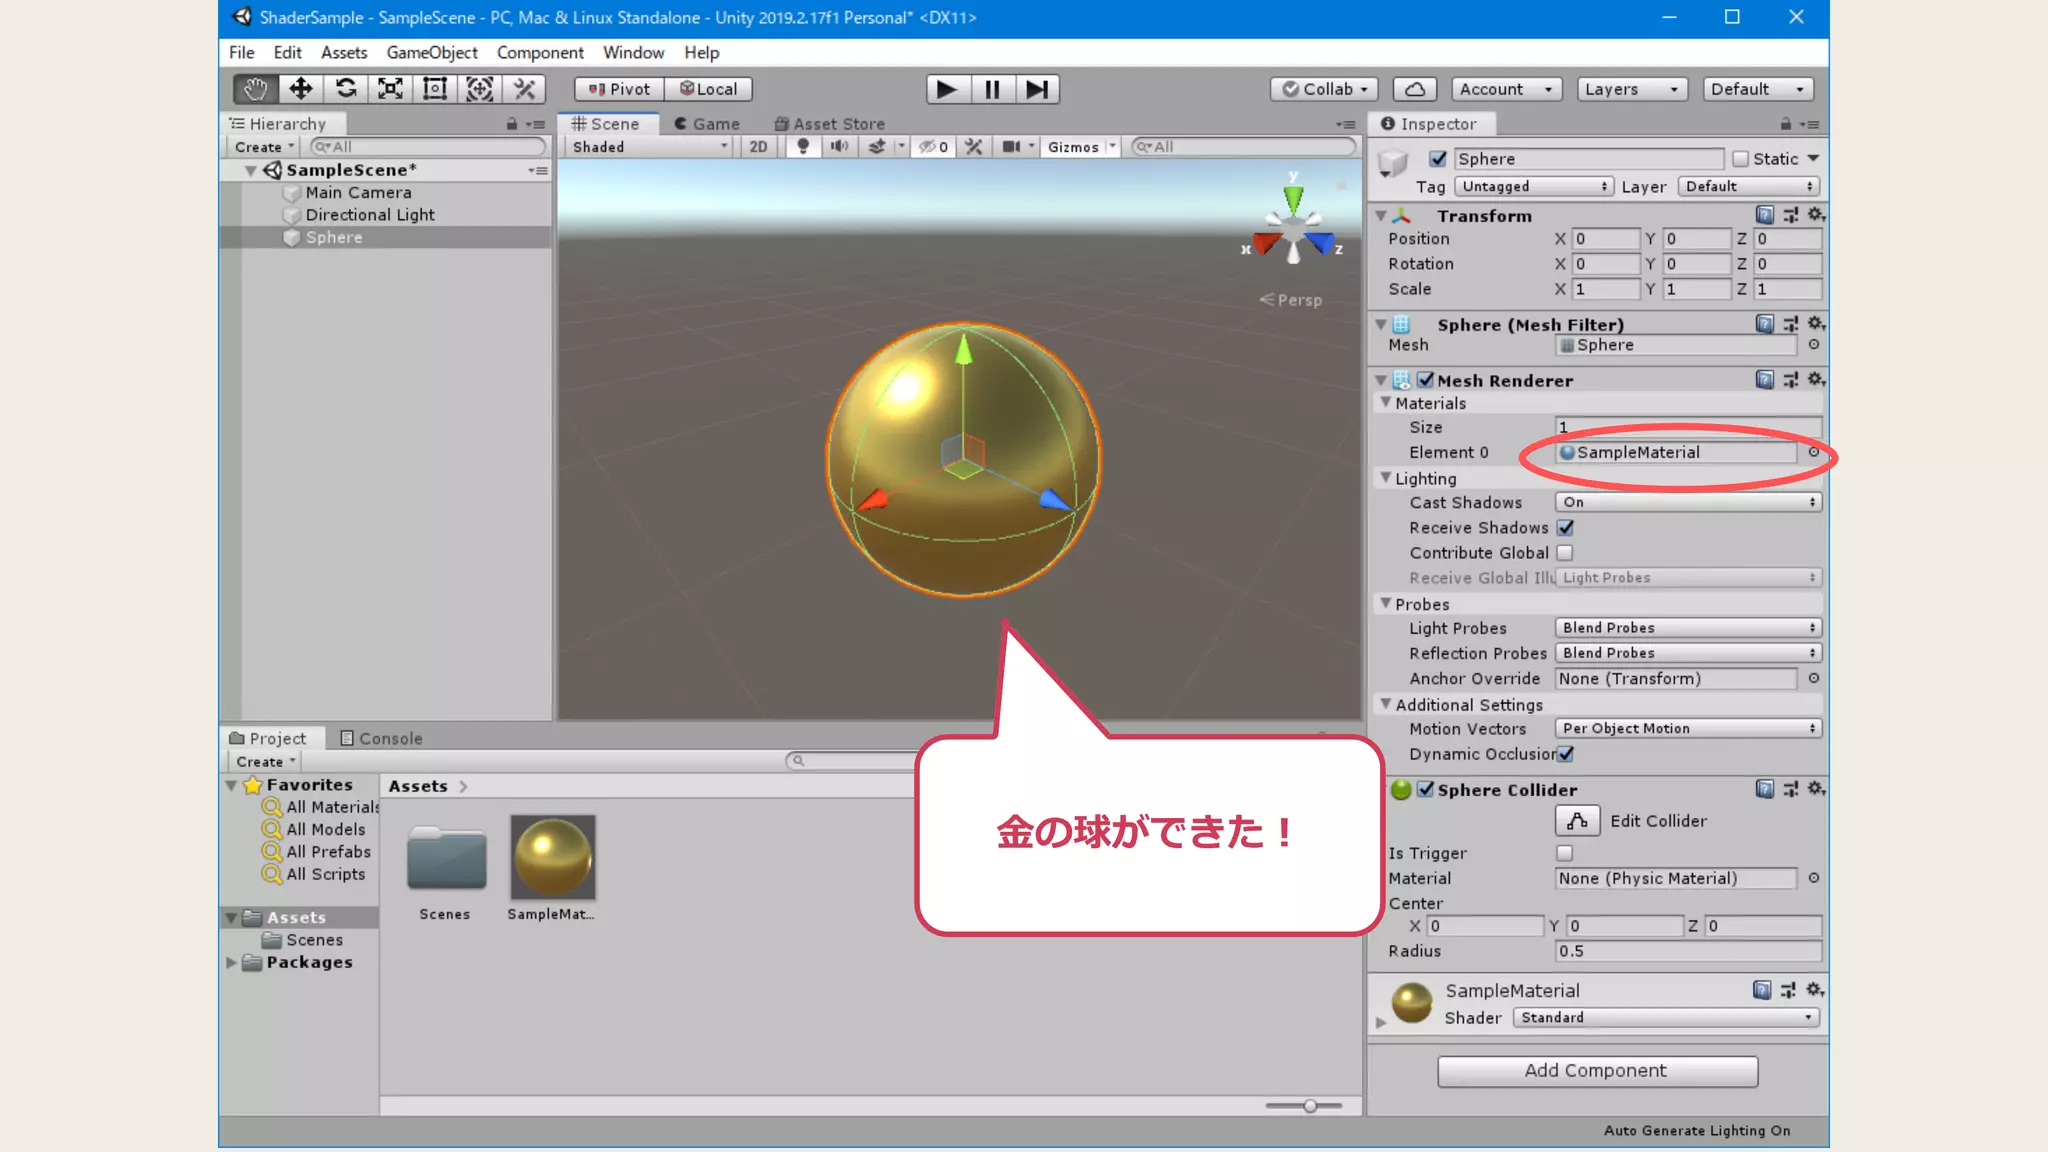The height and width of the screenshot is (1152, 2048).
Task: Toggle Dynamic Occlusion checkbox
Action: [x=1565, y=754]
